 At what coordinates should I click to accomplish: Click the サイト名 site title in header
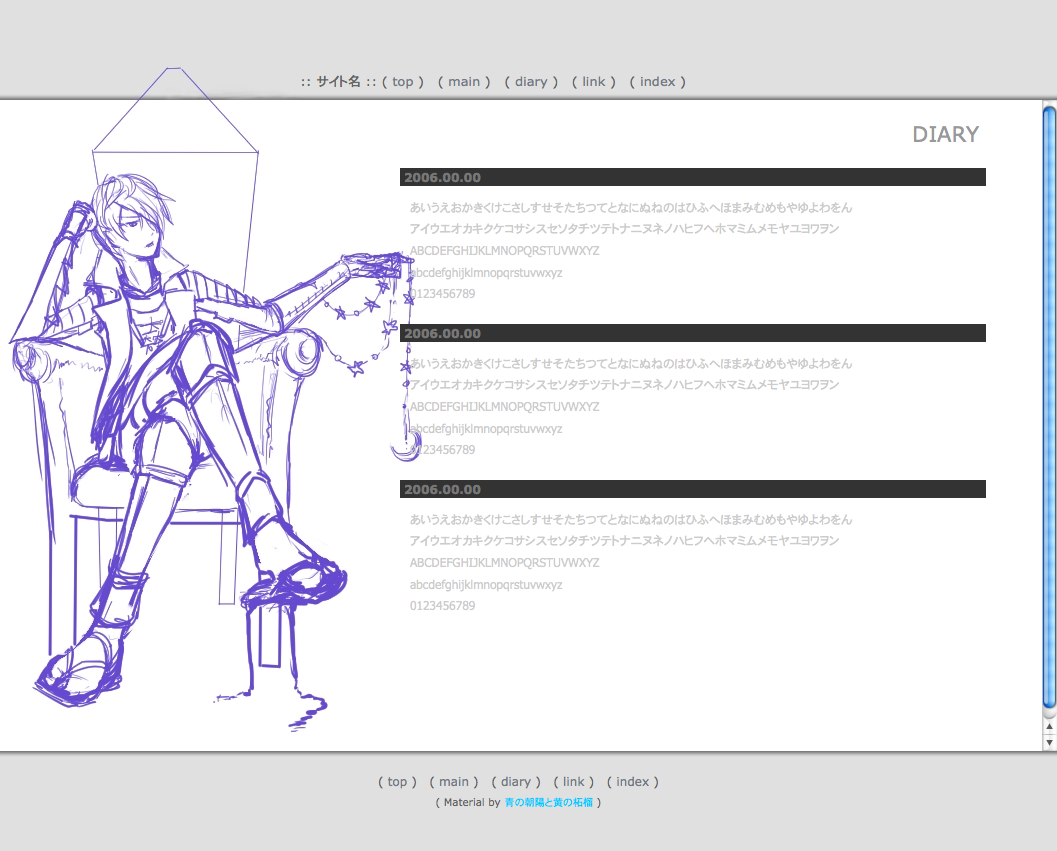[x=338, y=82]
